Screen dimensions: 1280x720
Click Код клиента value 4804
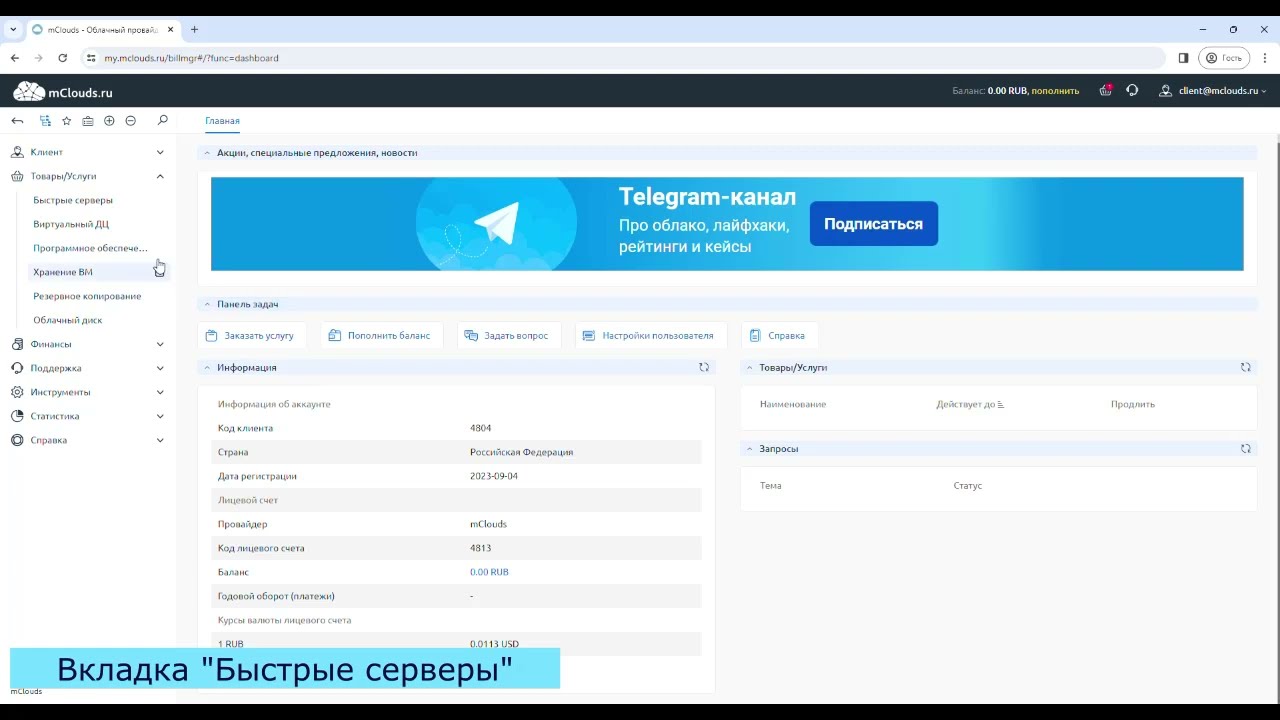click(480, 428)
